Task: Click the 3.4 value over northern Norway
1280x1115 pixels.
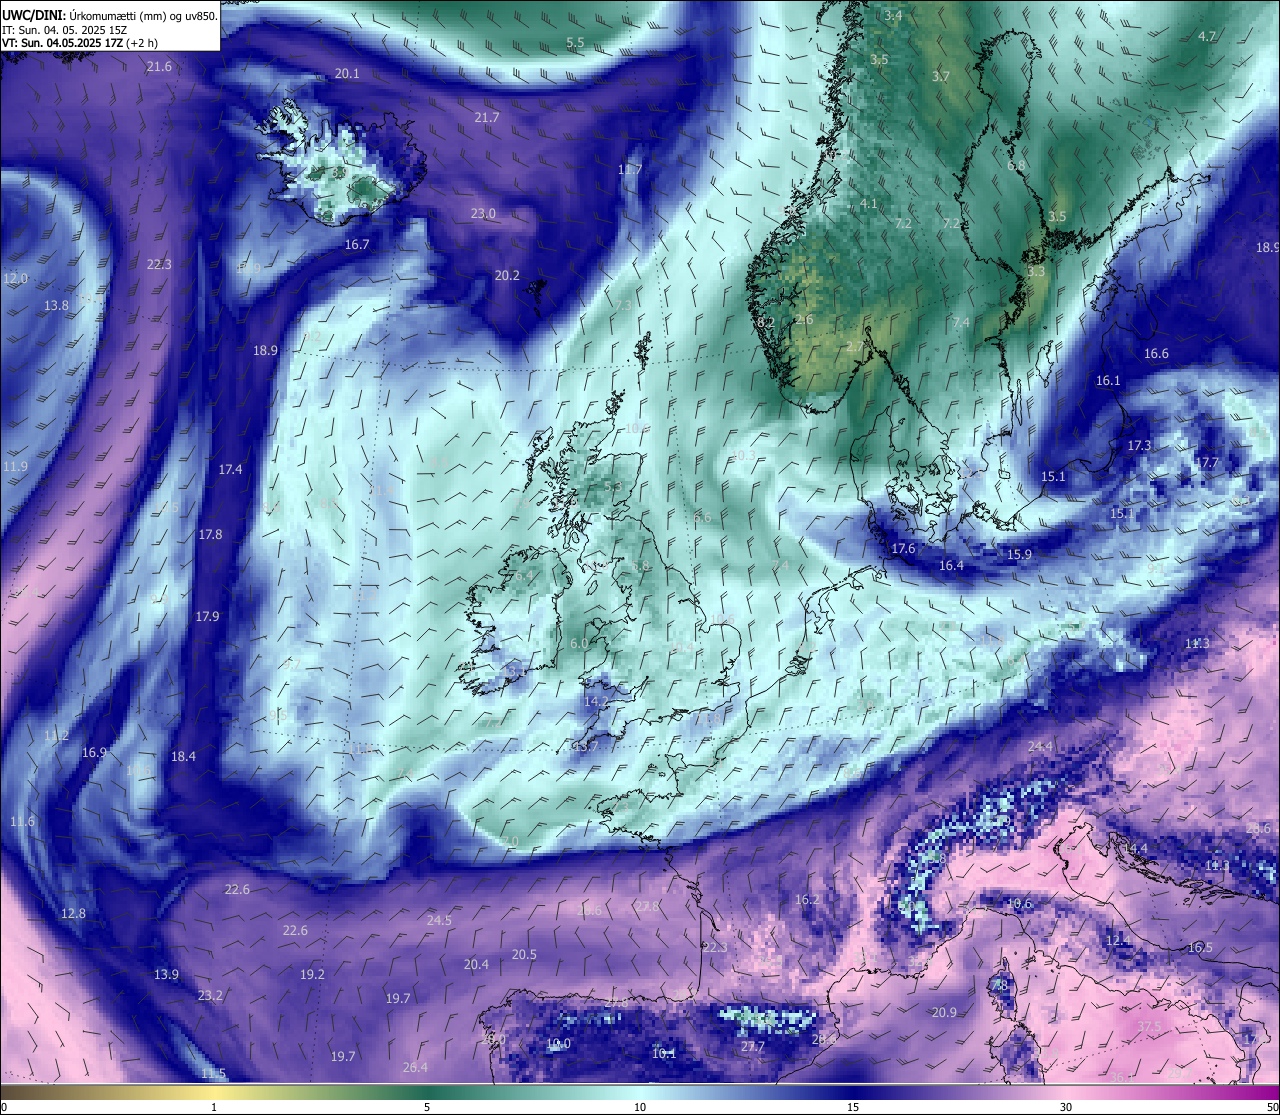Action: tap(893, 16)
